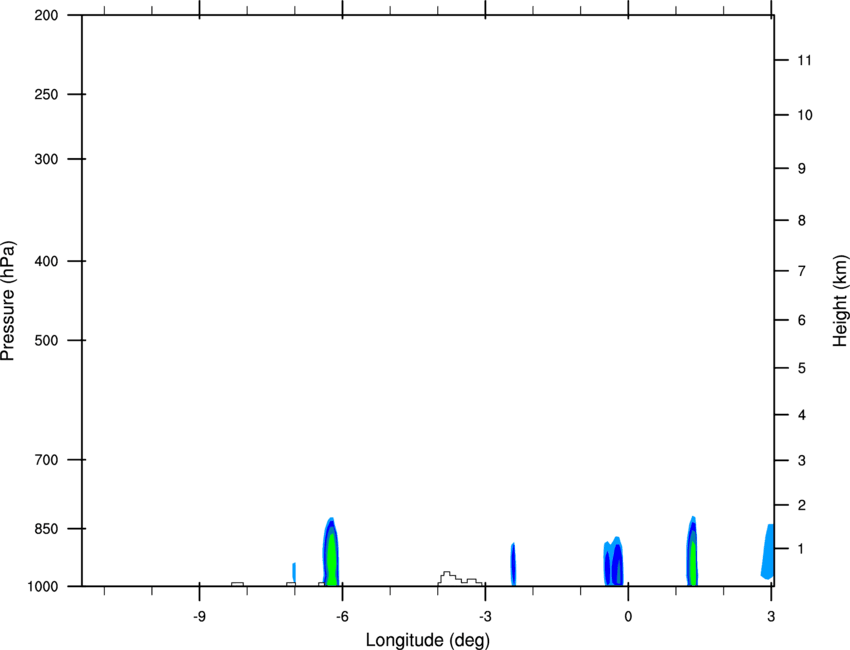Screen dimensions: 850x650
Task: Click the 10 km height label
Action: (x=805, y=115)
